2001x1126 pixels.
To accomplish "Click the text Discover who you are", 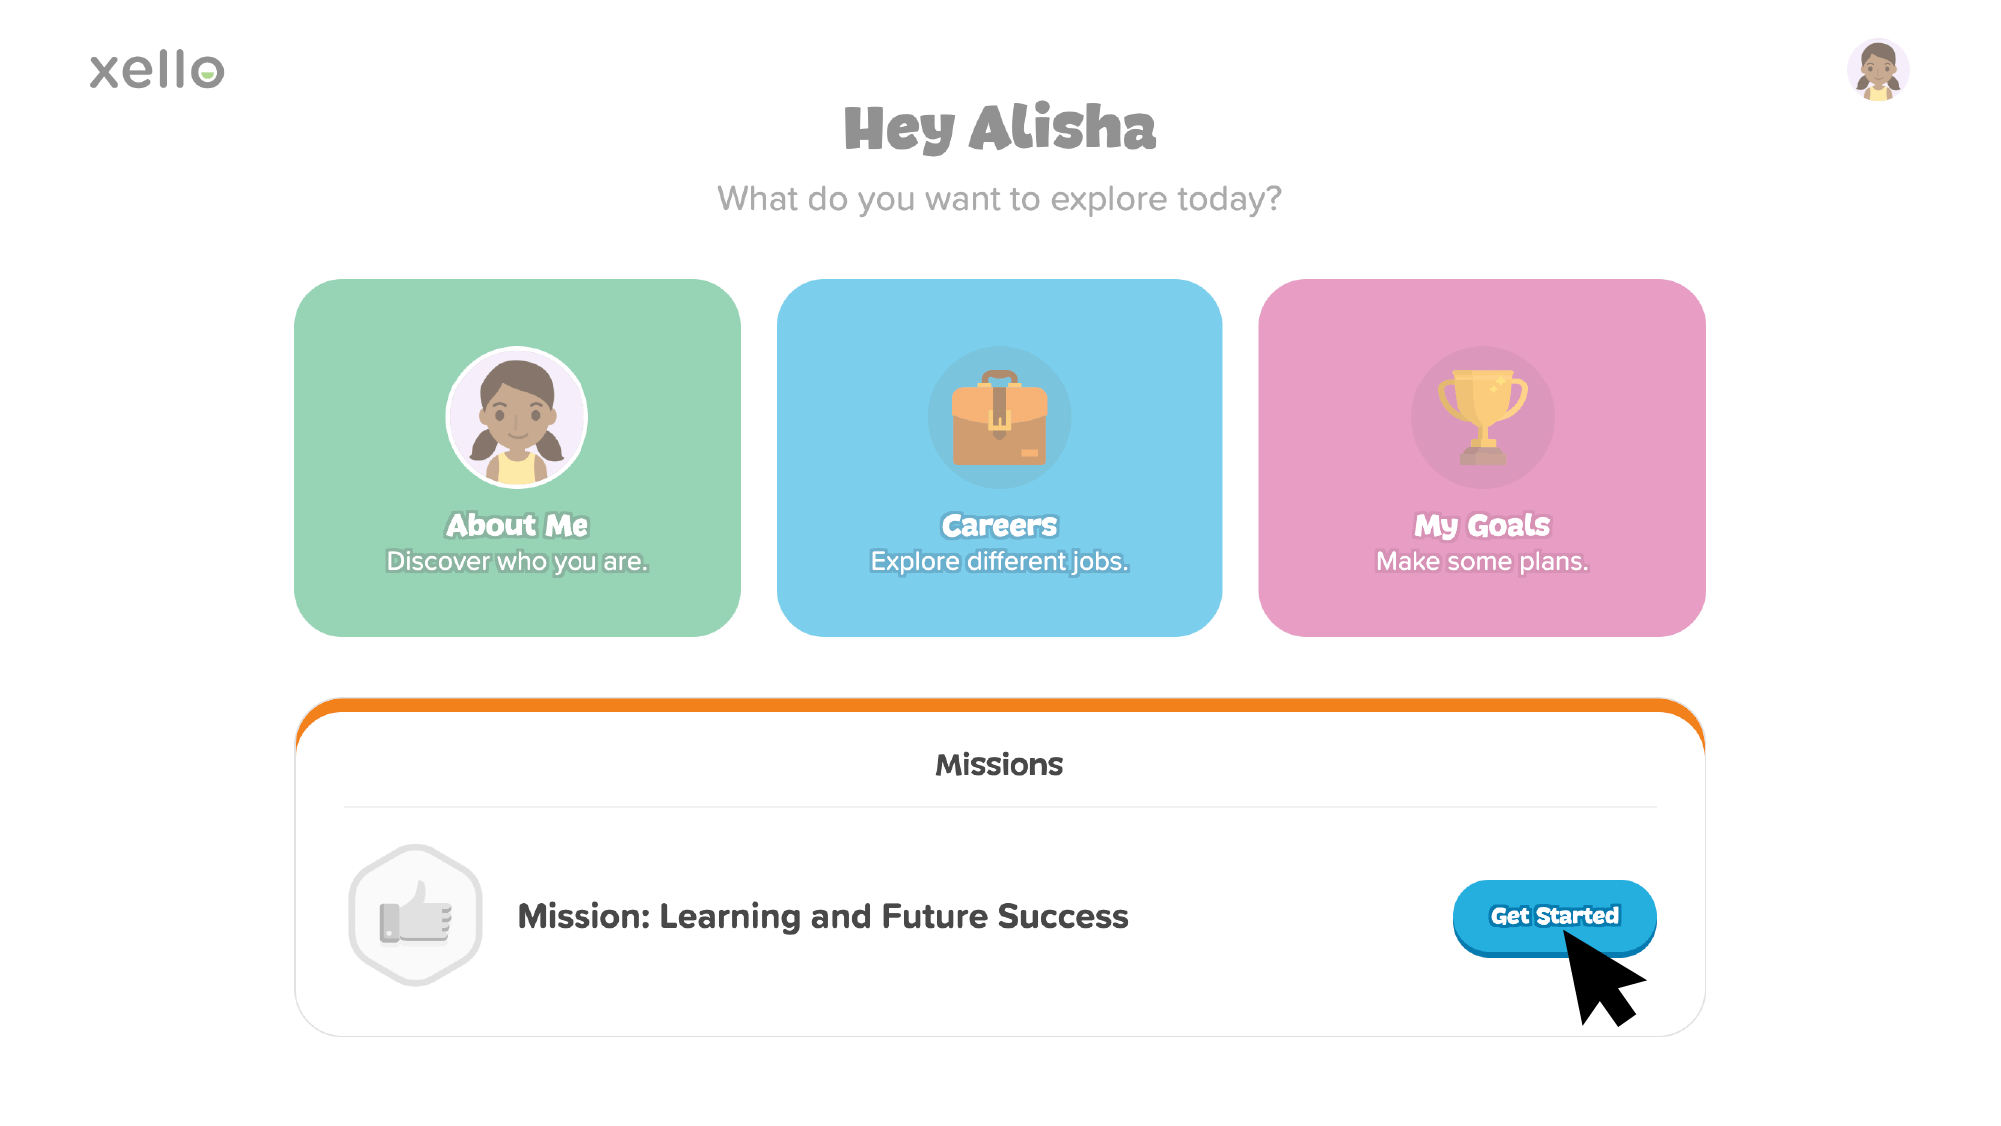I will tap(516, 561).
